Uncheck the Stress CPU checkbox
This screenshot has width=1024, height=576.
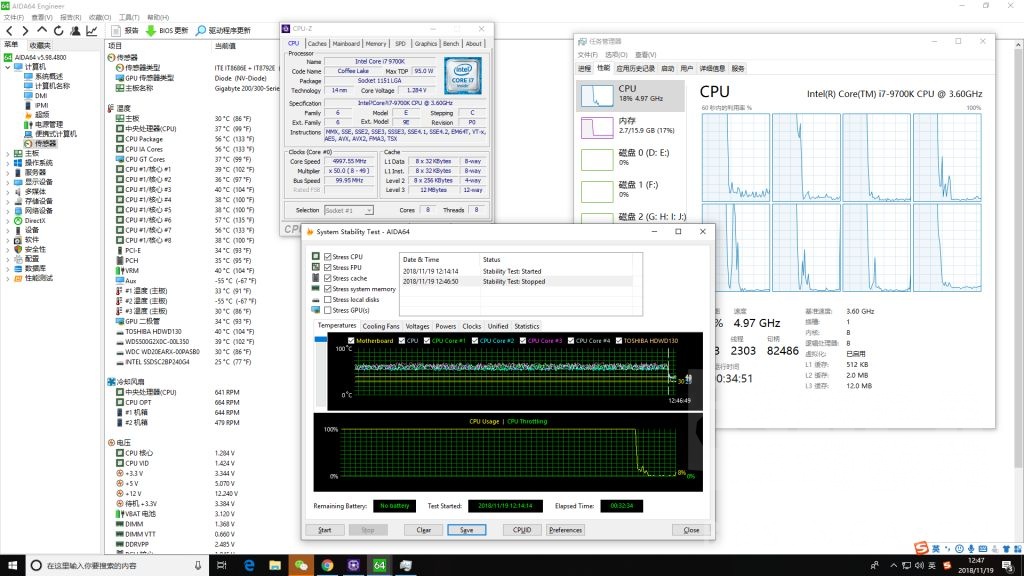coord(328,257)
